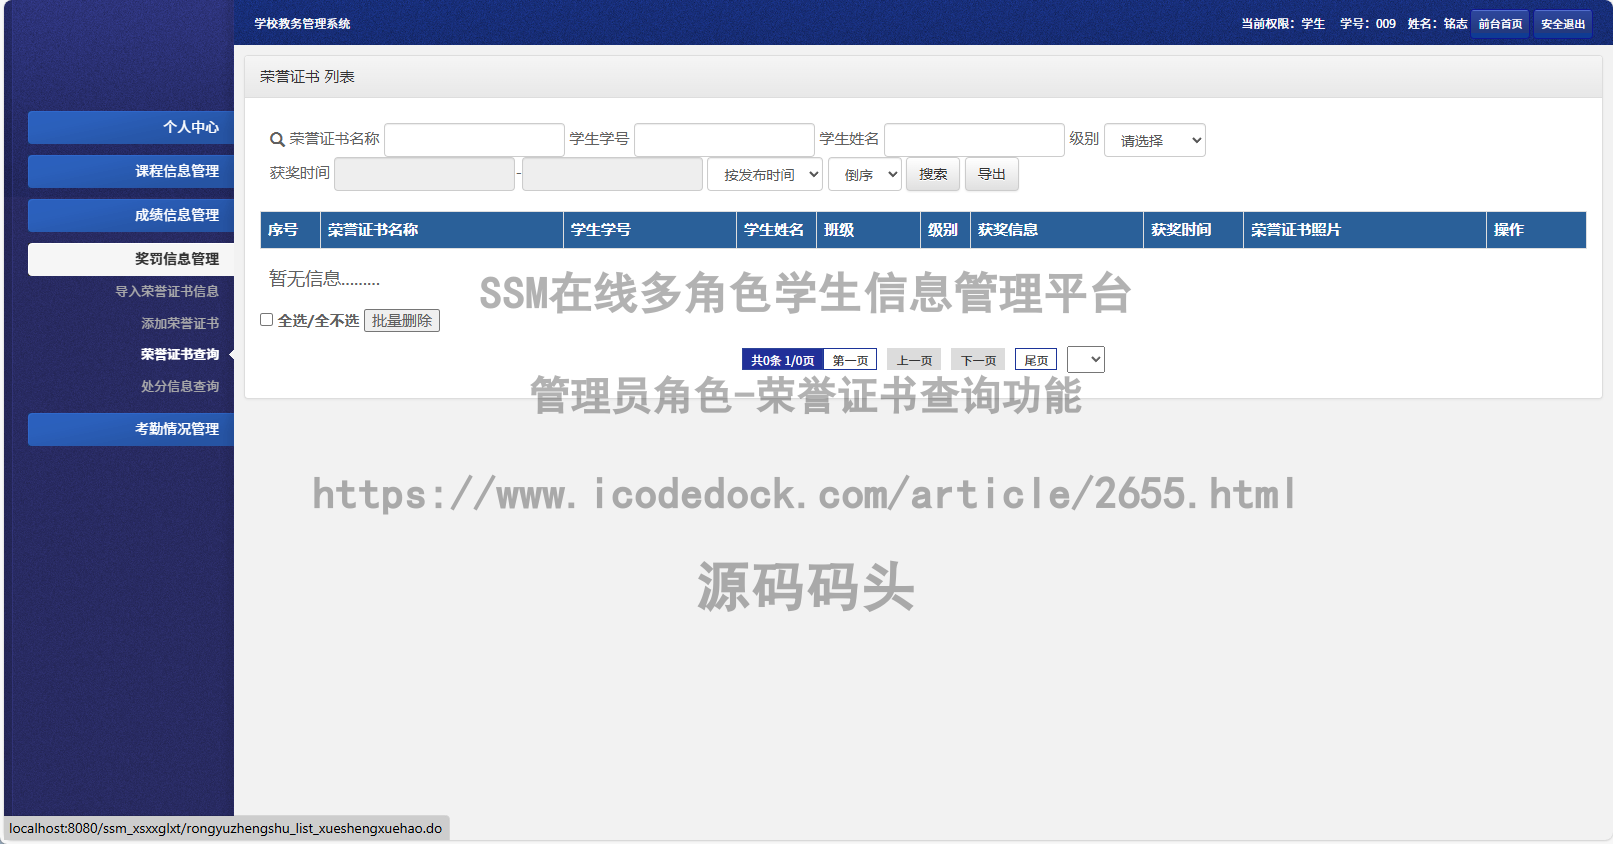Expand the 倒序 order dropdown
This screenshot has width=1613, height=844.
tap(864, 175)
